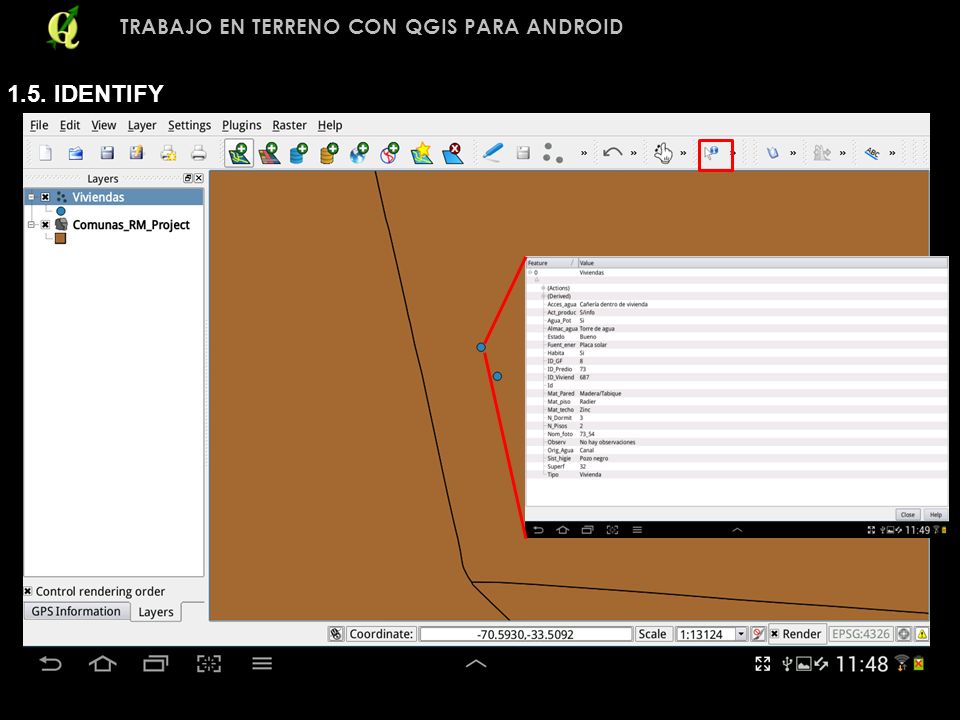The image size is (960, 720).
Task: Click the Save Project icon
Action: click(107, 152)
